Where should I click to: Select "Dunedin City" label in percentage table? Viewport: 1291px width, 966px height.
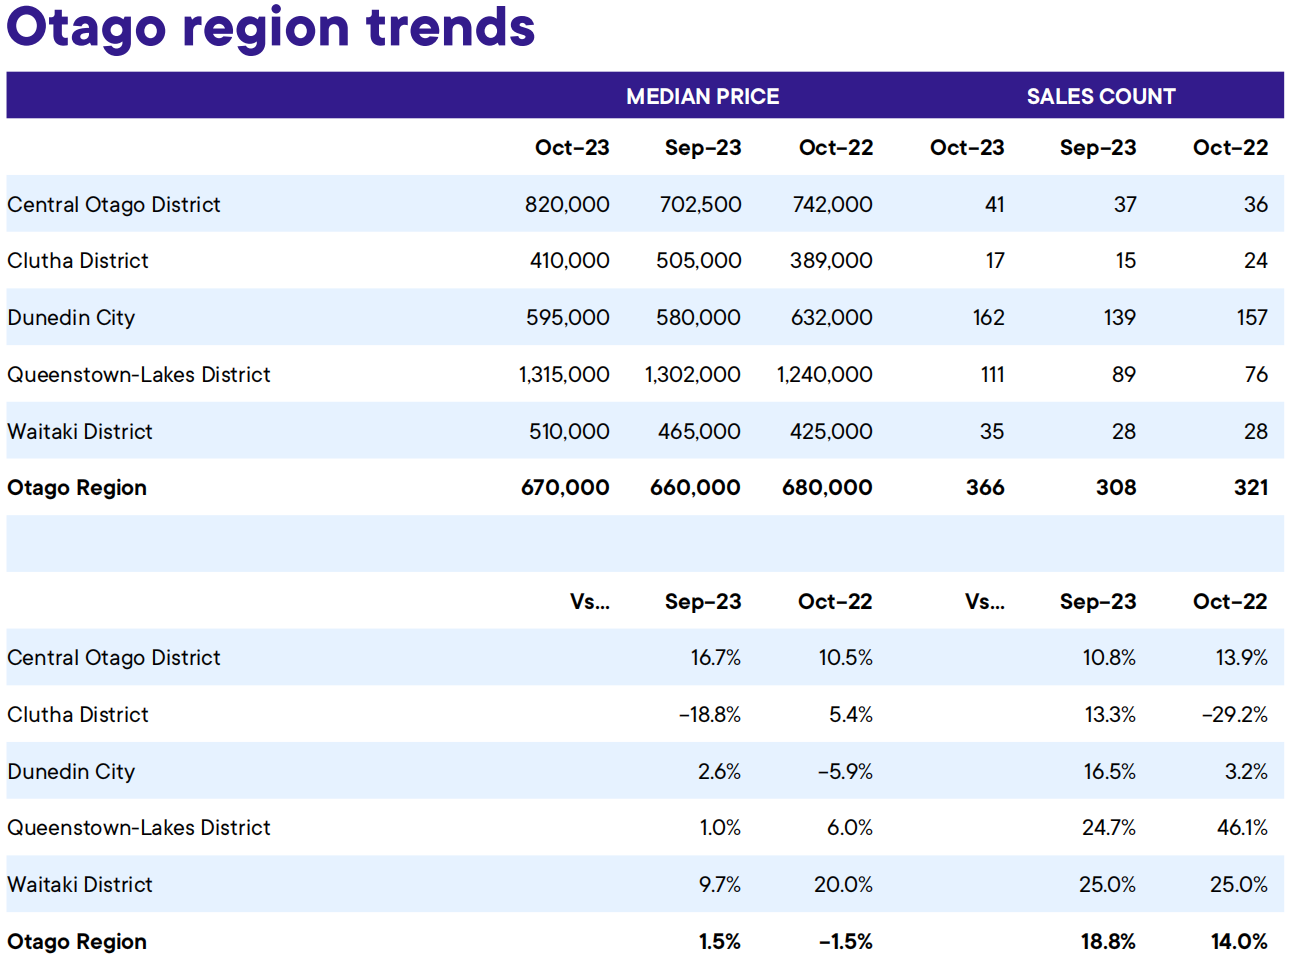[x=71, y=771]
